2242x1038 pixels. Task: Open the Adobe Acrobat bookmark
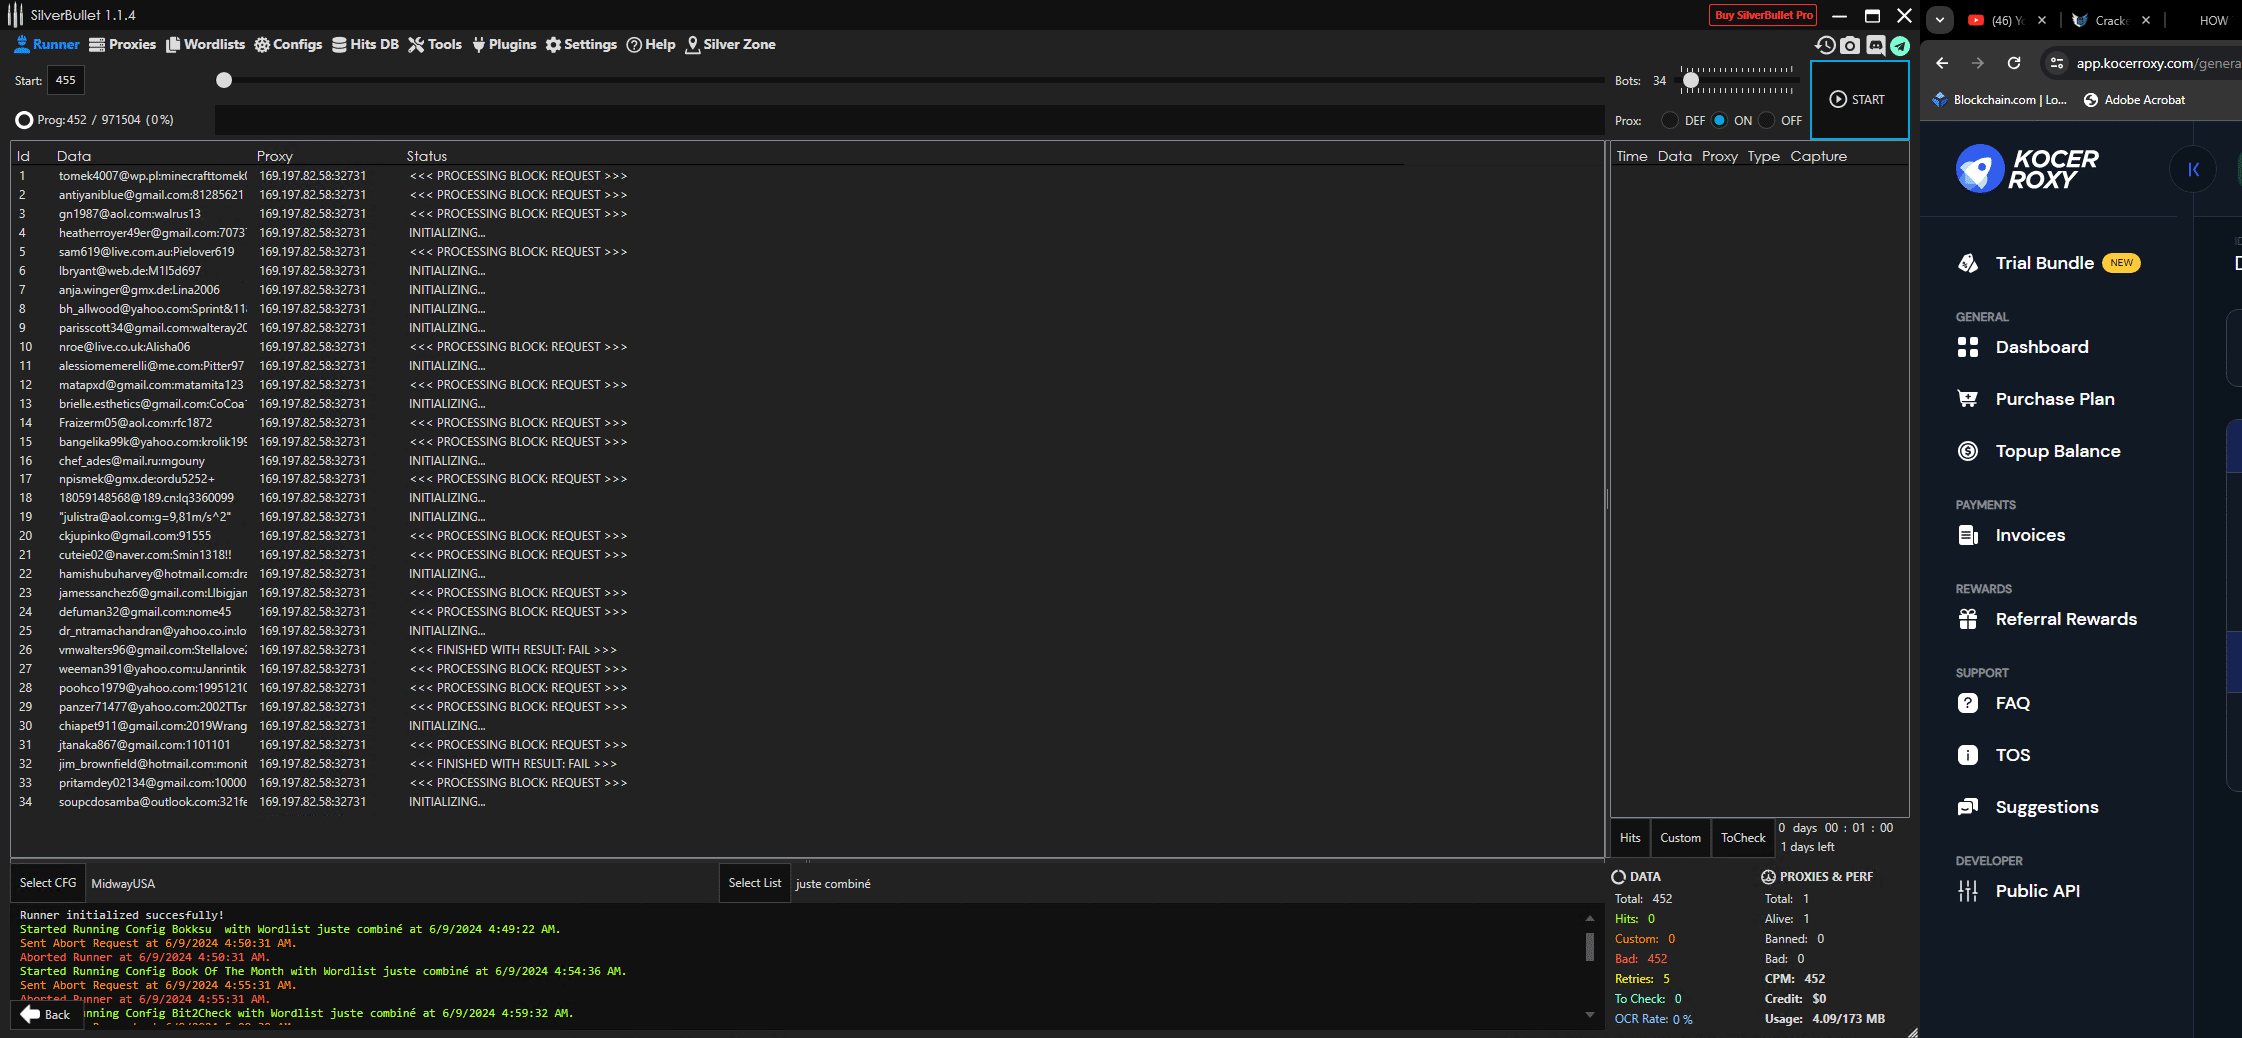2134,100
